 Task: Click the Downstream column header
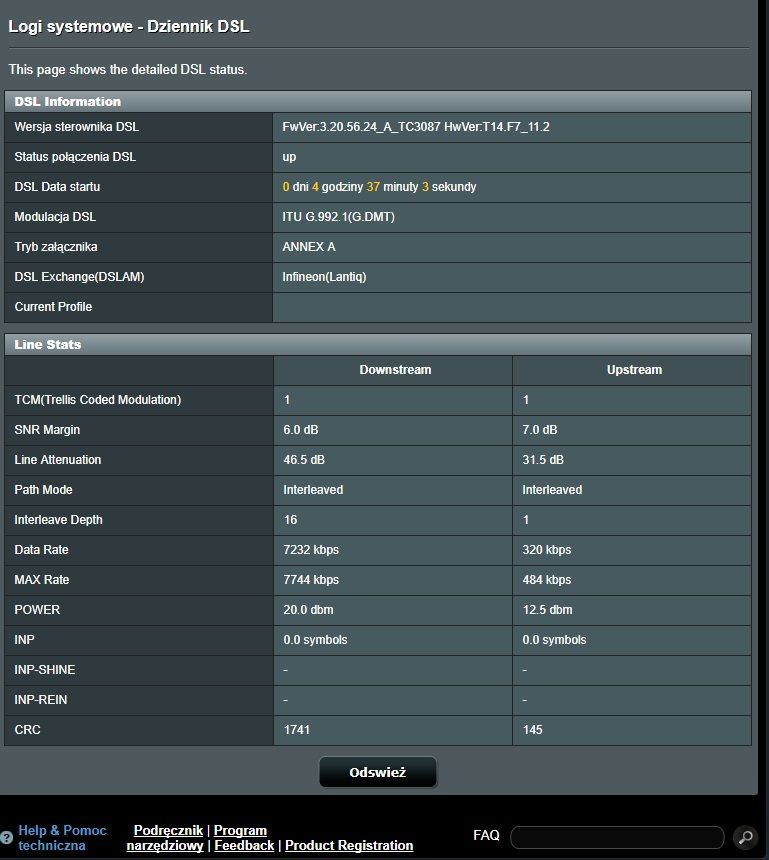[x=395, y=370]
